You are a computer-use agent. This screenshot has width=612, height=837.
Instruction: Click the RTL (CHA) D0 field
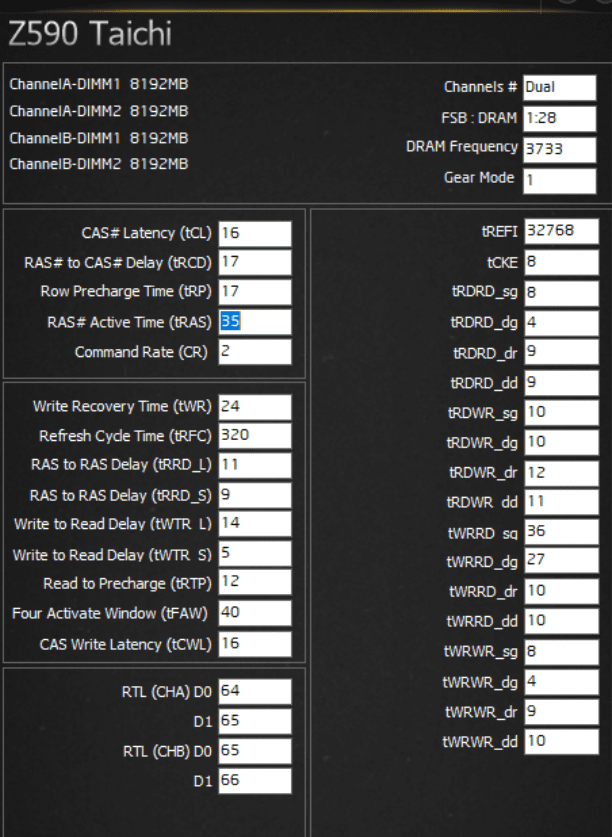coord(255,692)
